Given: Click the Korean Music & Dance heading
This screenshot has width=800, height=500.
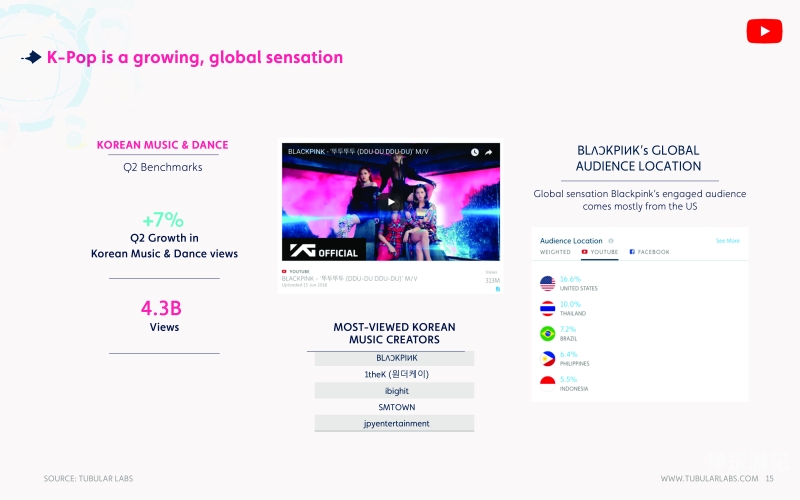Looking at the screenshot, I should (x=162, y=145).
